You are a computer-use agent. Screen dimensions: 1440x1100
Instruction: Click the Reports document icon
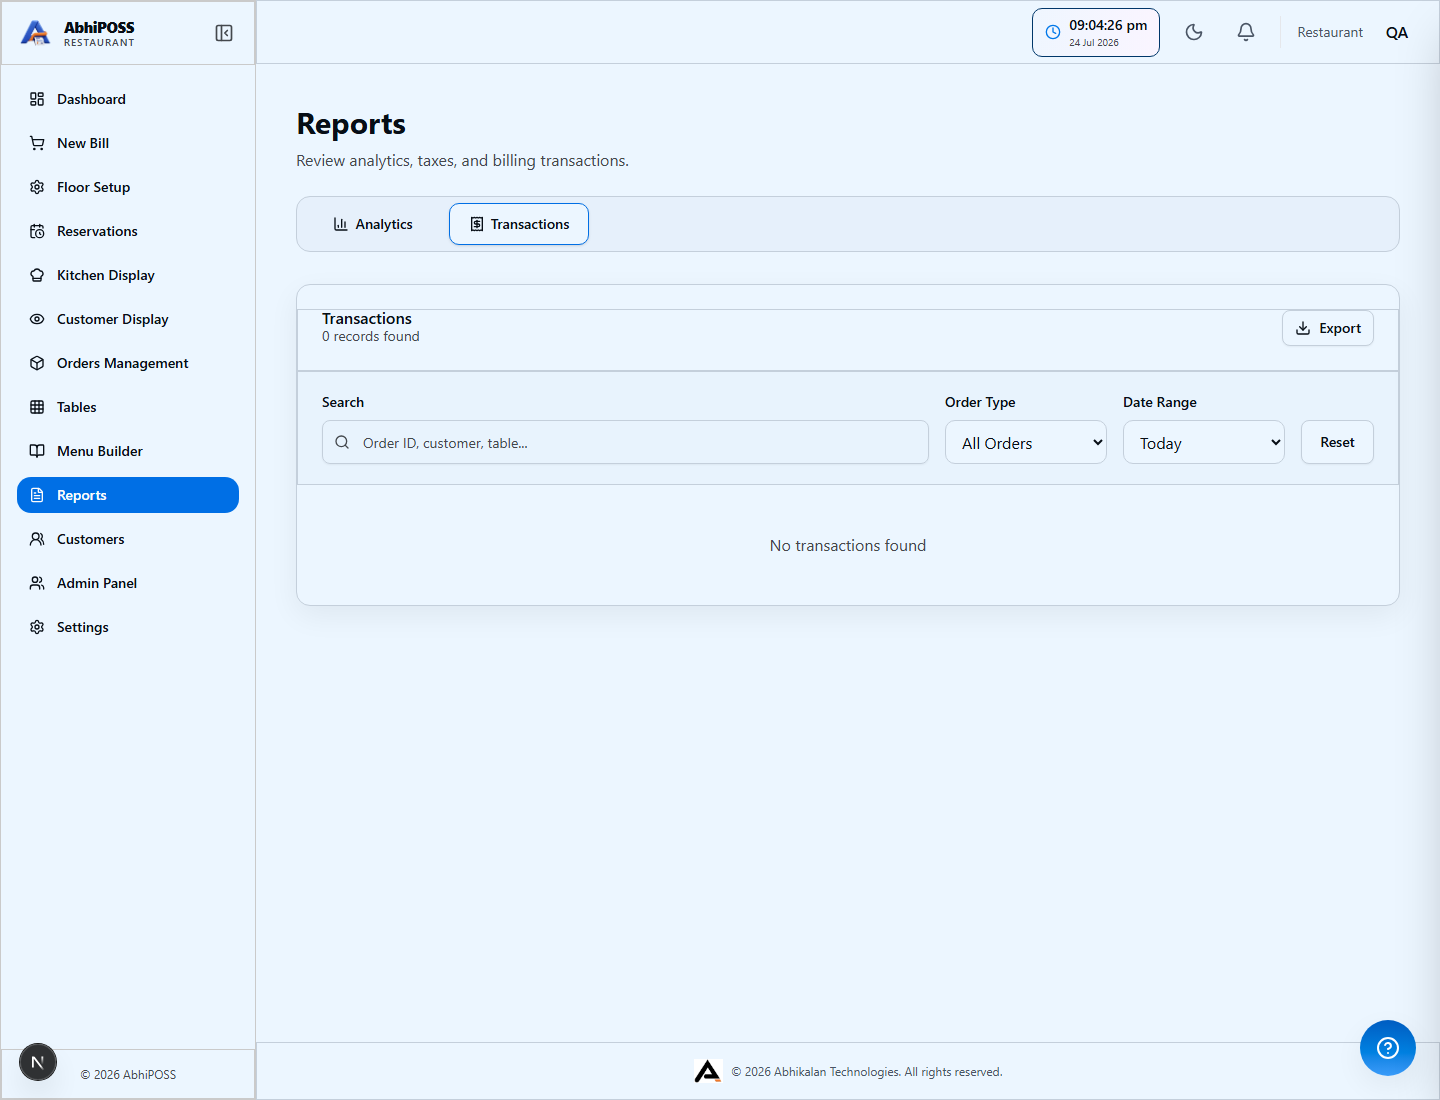click(37, 495)
